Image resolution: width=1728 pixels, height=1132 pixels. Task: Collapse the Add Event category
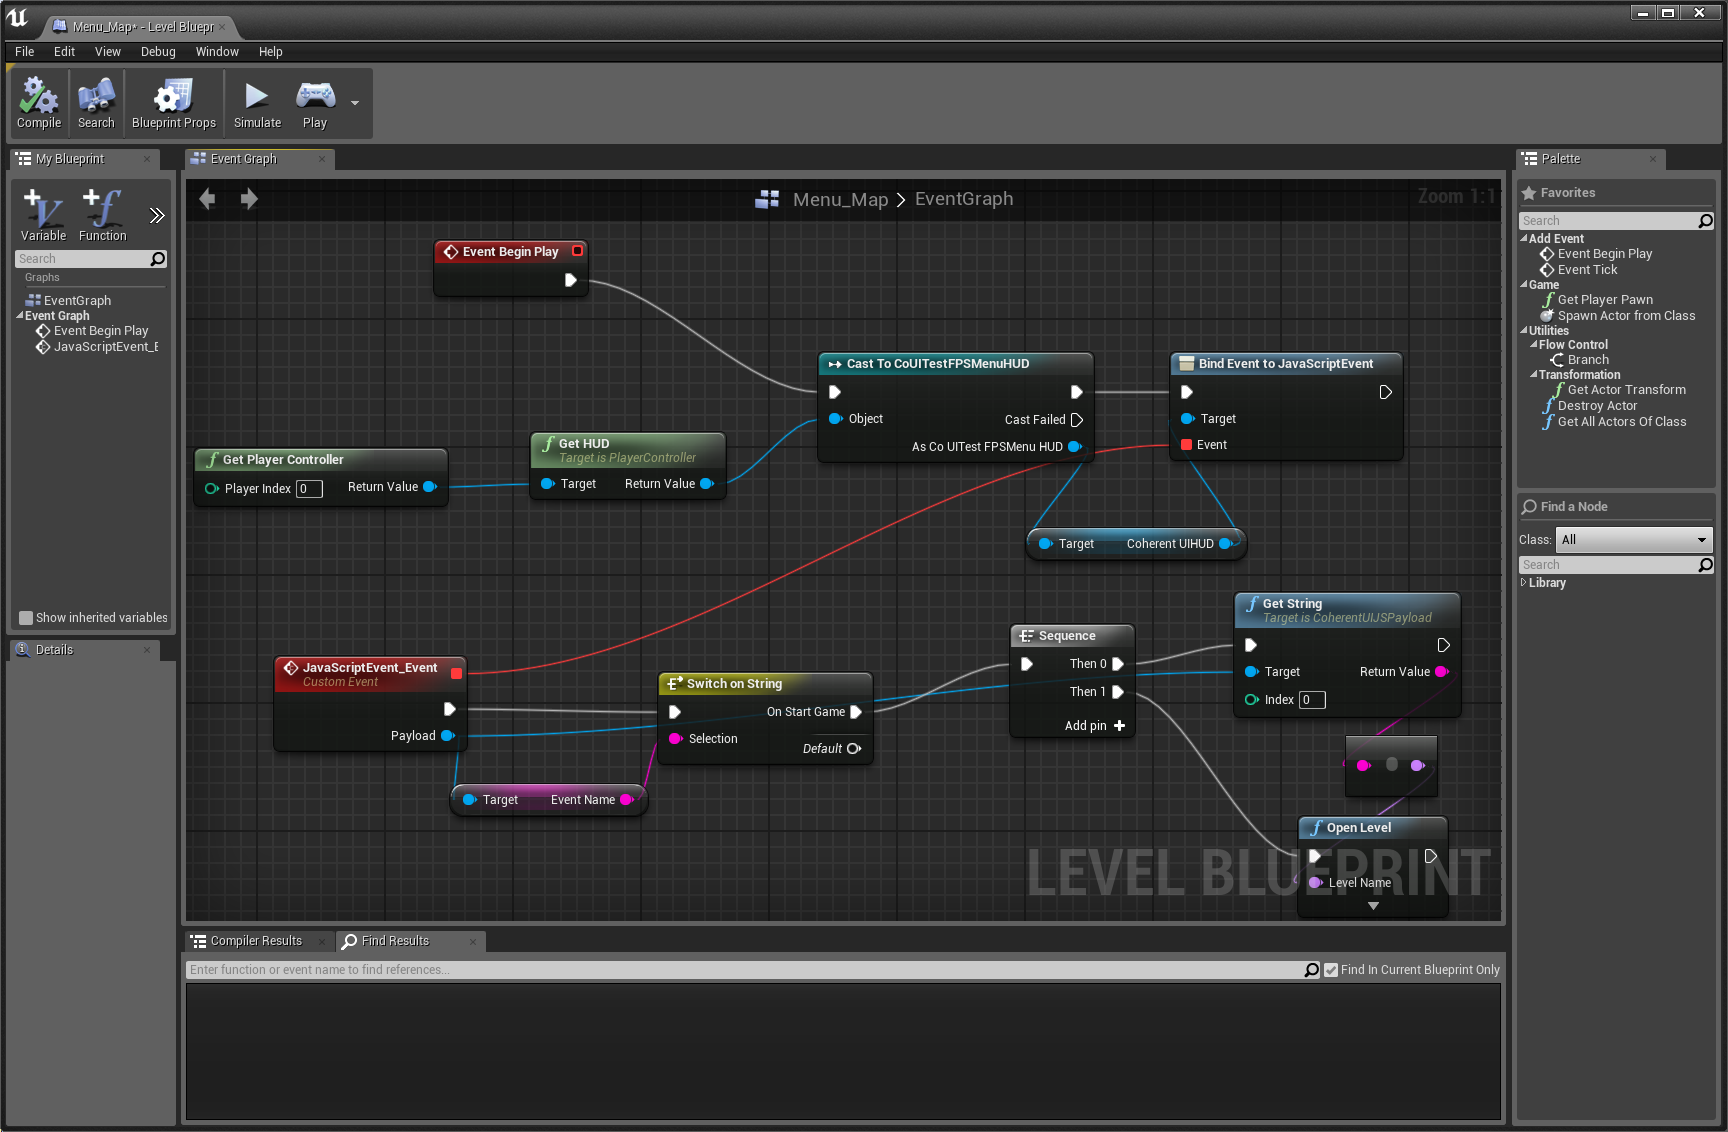tap(1524, 239)
